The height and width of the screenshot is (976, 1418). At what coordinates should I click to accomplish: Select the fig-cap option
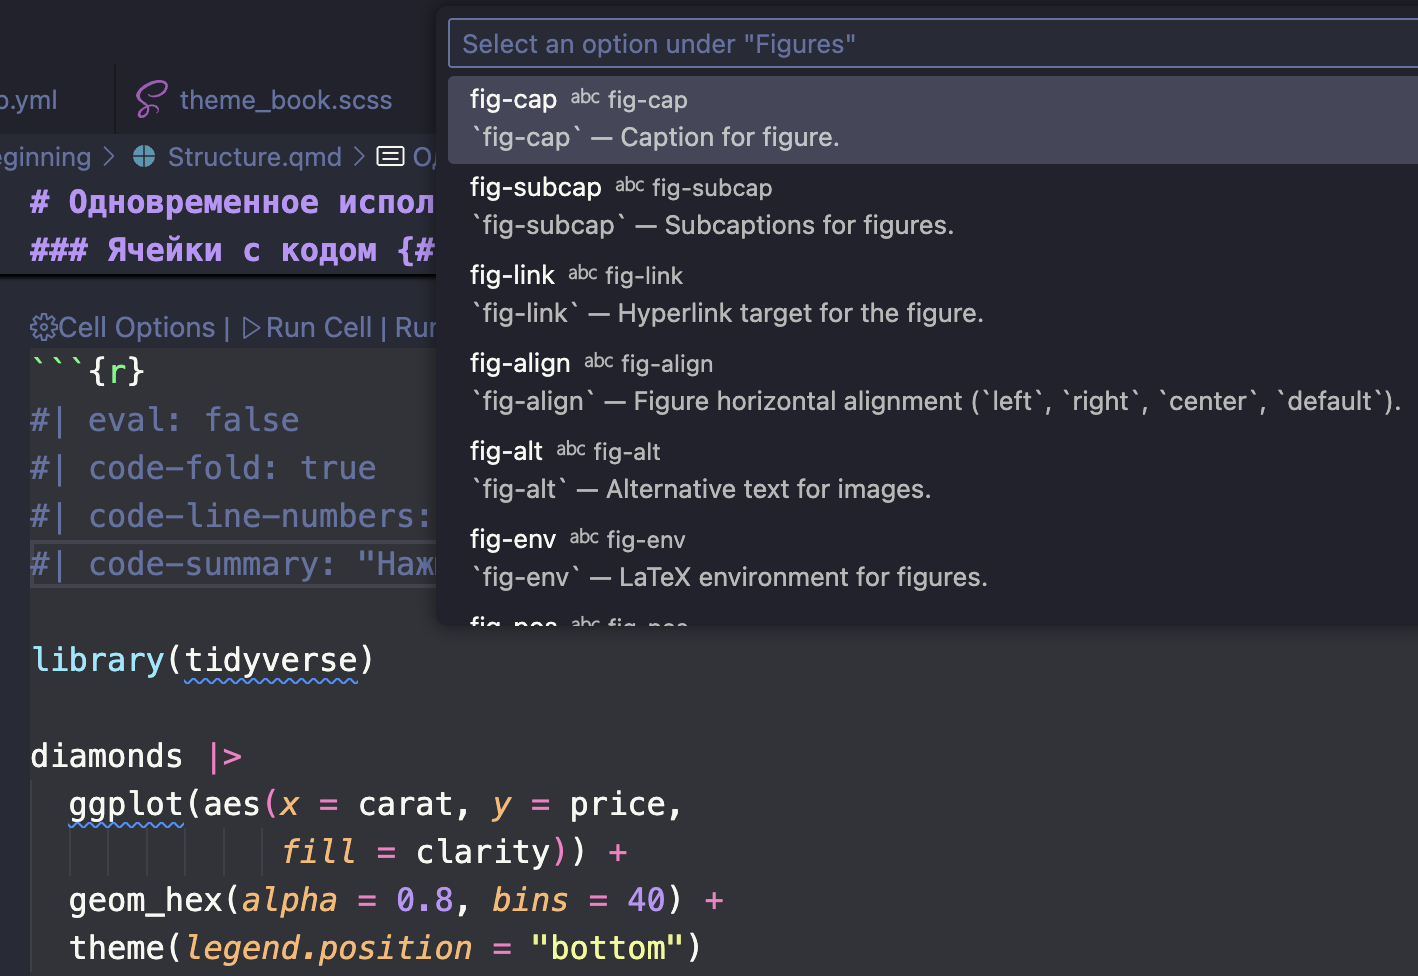tap(933, 119)
